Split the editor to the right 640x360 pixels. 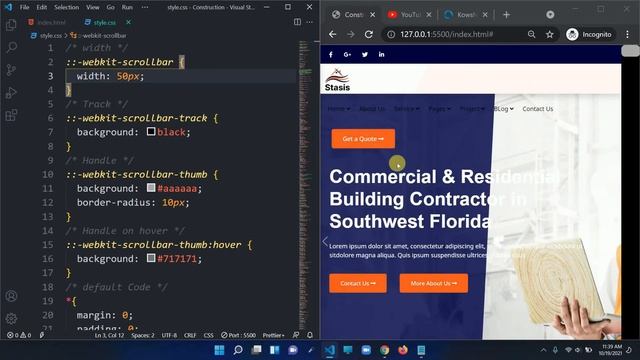[297, 22]
